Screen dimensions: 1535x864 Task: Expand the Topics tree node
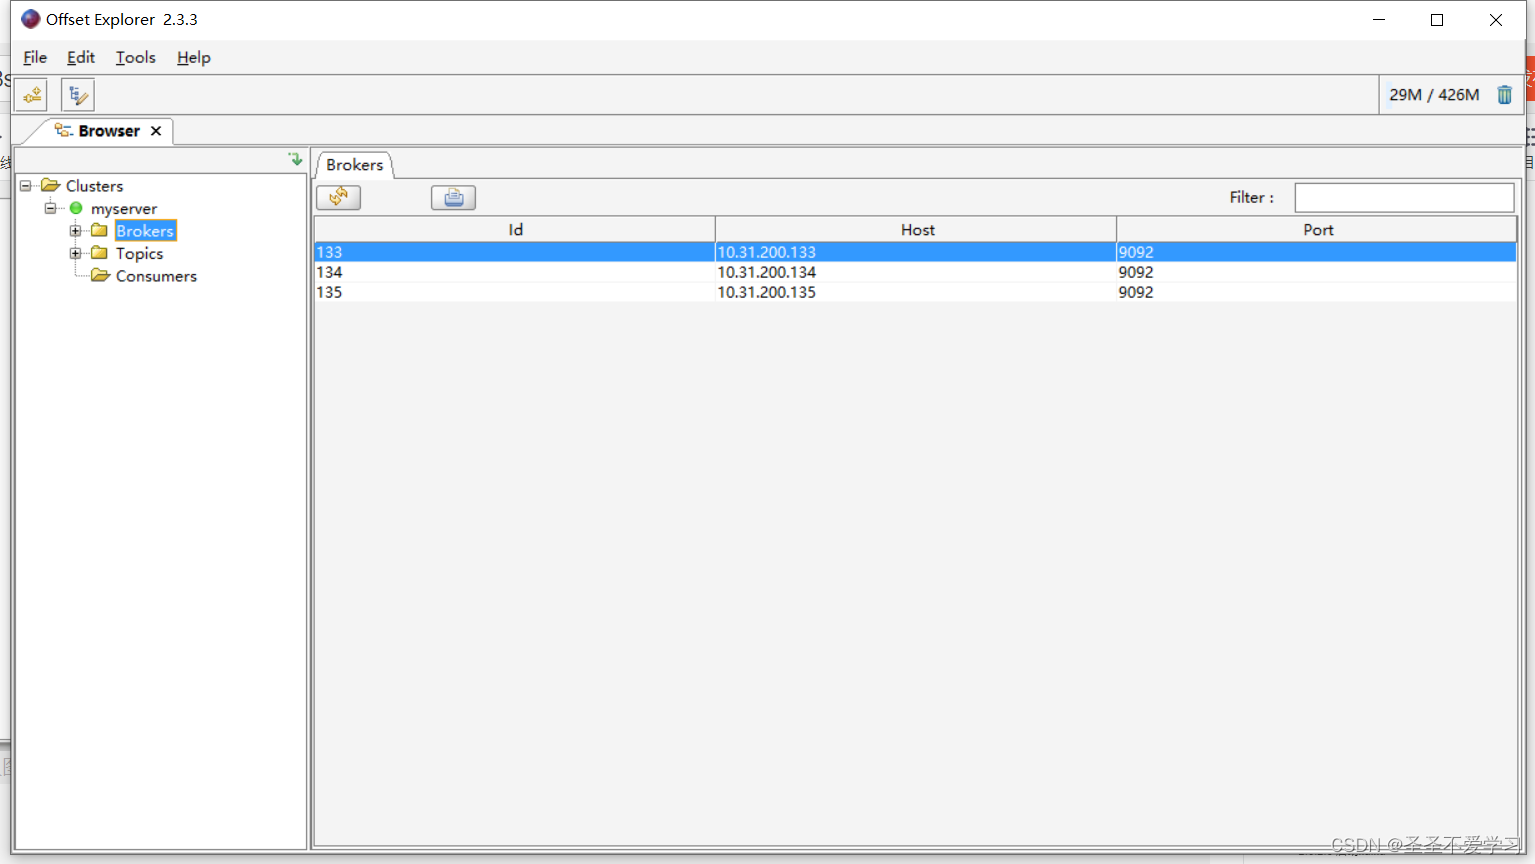click(75, 253)
